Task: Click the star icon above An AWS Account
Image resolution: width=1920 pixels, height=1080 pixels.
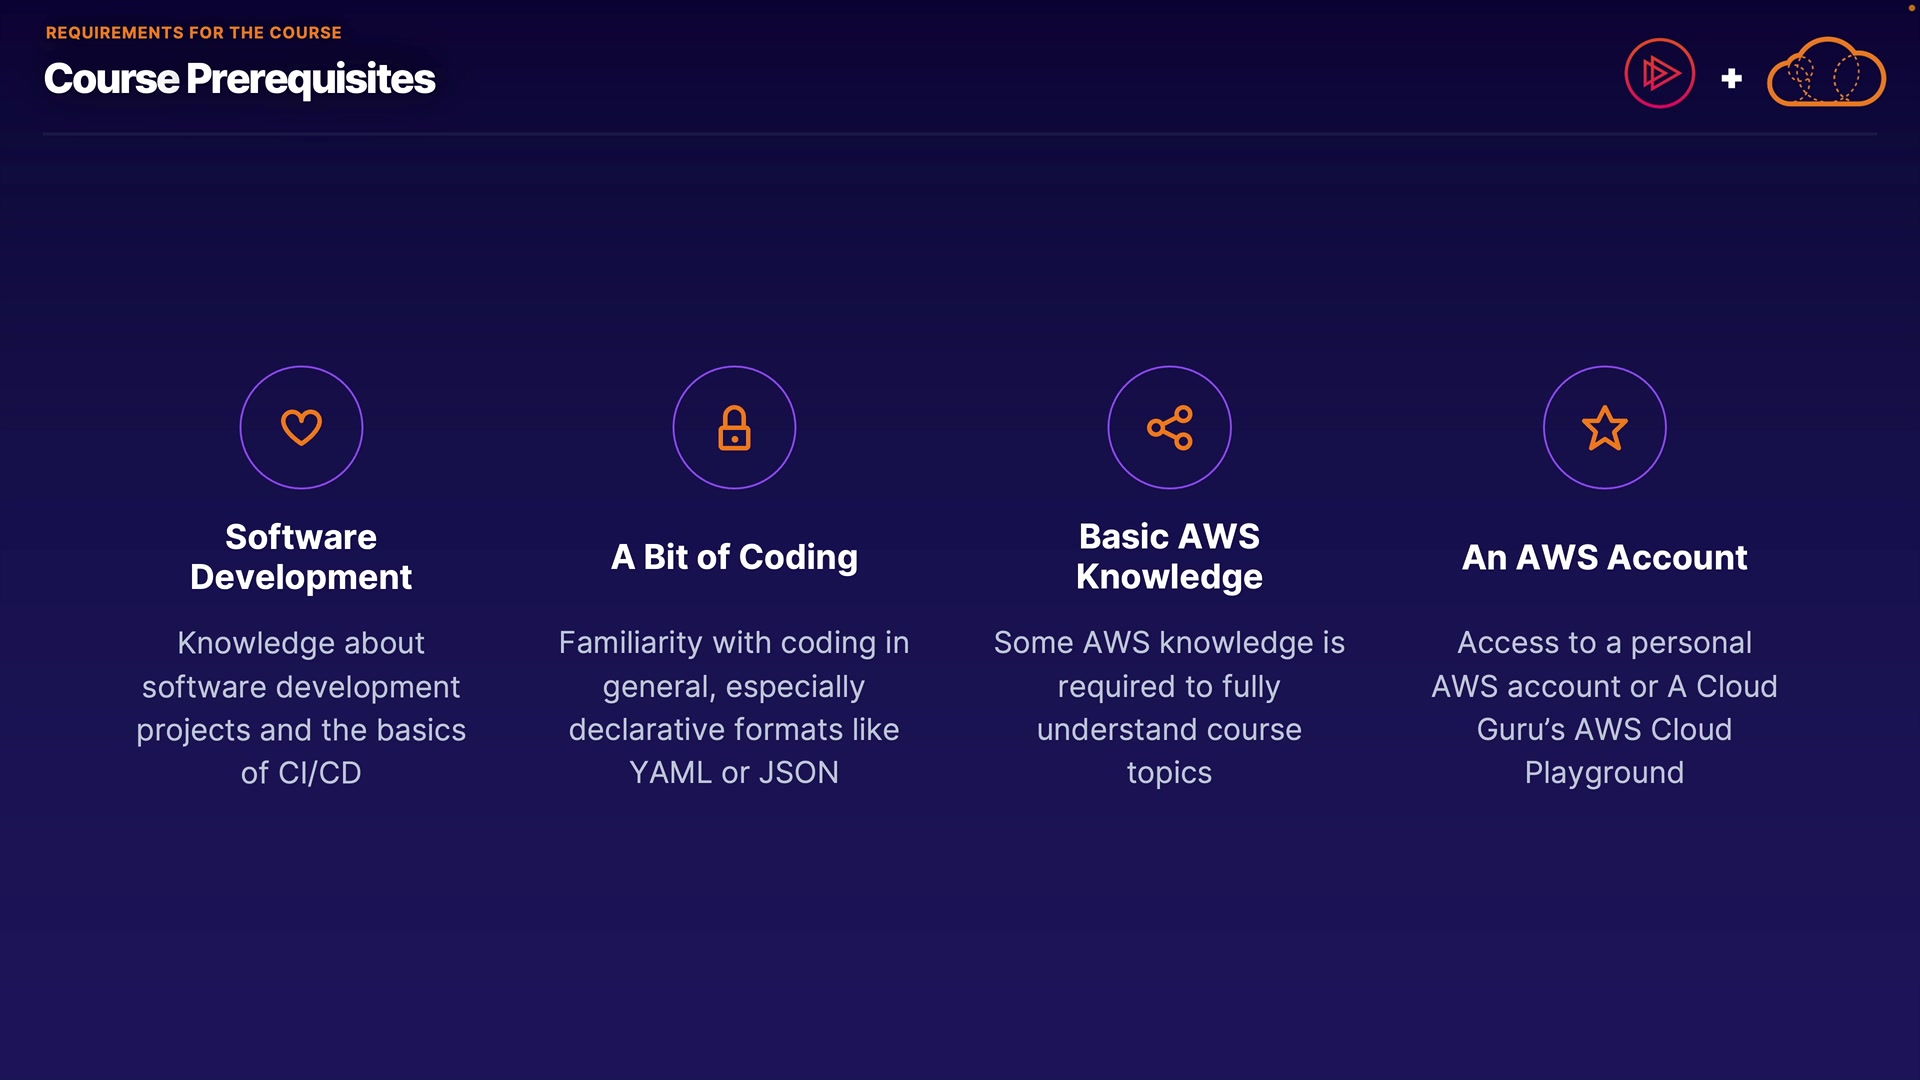Action: [x=1604, y=427]
